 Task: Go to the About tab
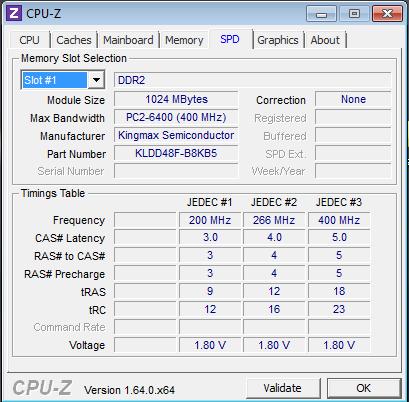325,40
